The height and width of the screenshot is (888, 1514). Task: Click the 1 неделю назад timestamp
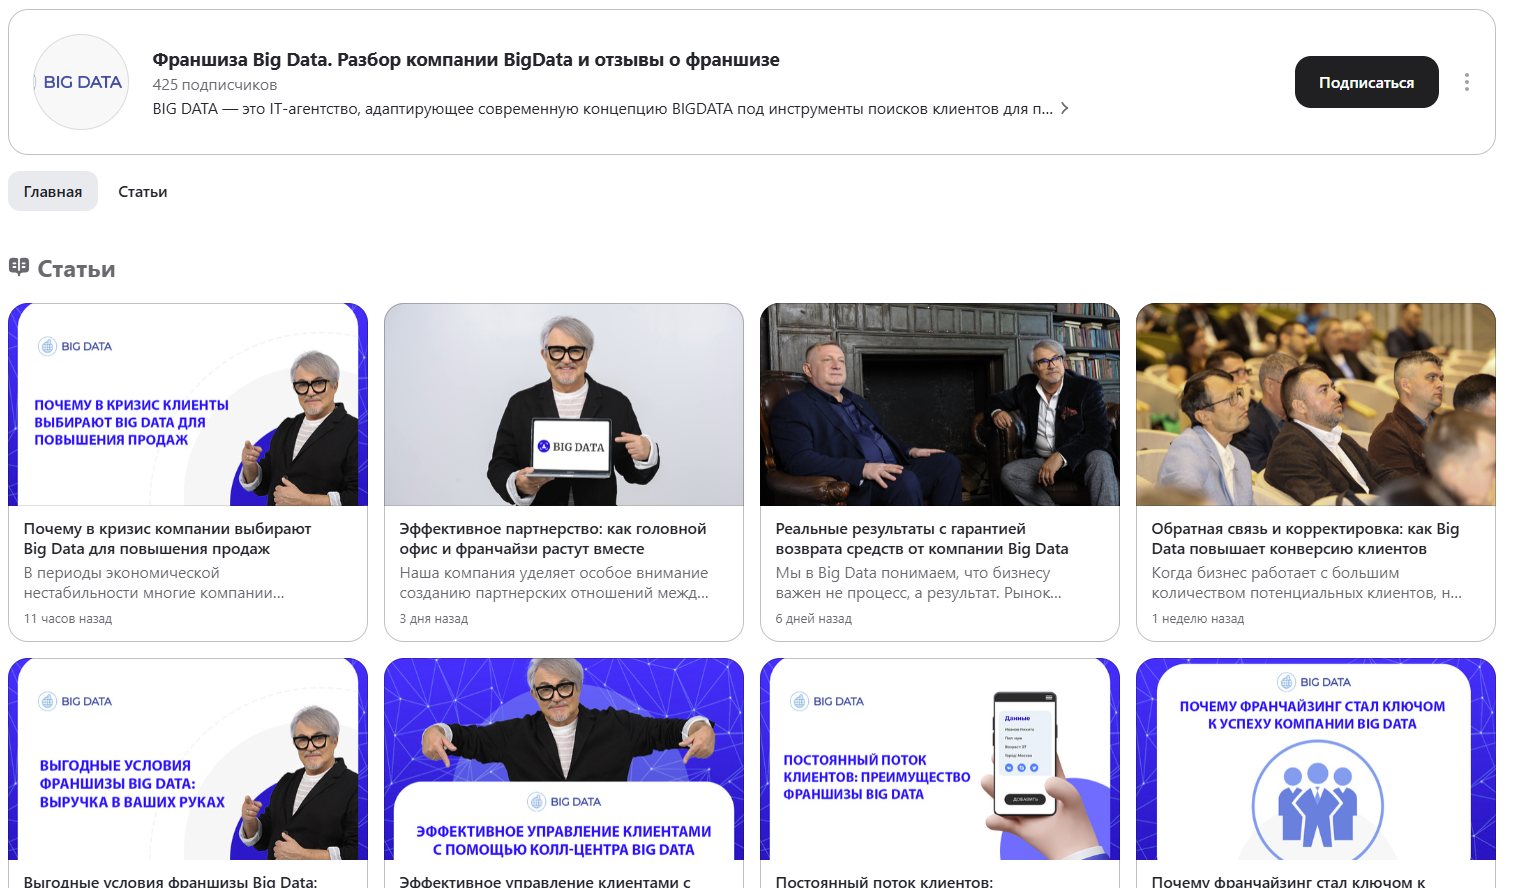coord(1198,619)
